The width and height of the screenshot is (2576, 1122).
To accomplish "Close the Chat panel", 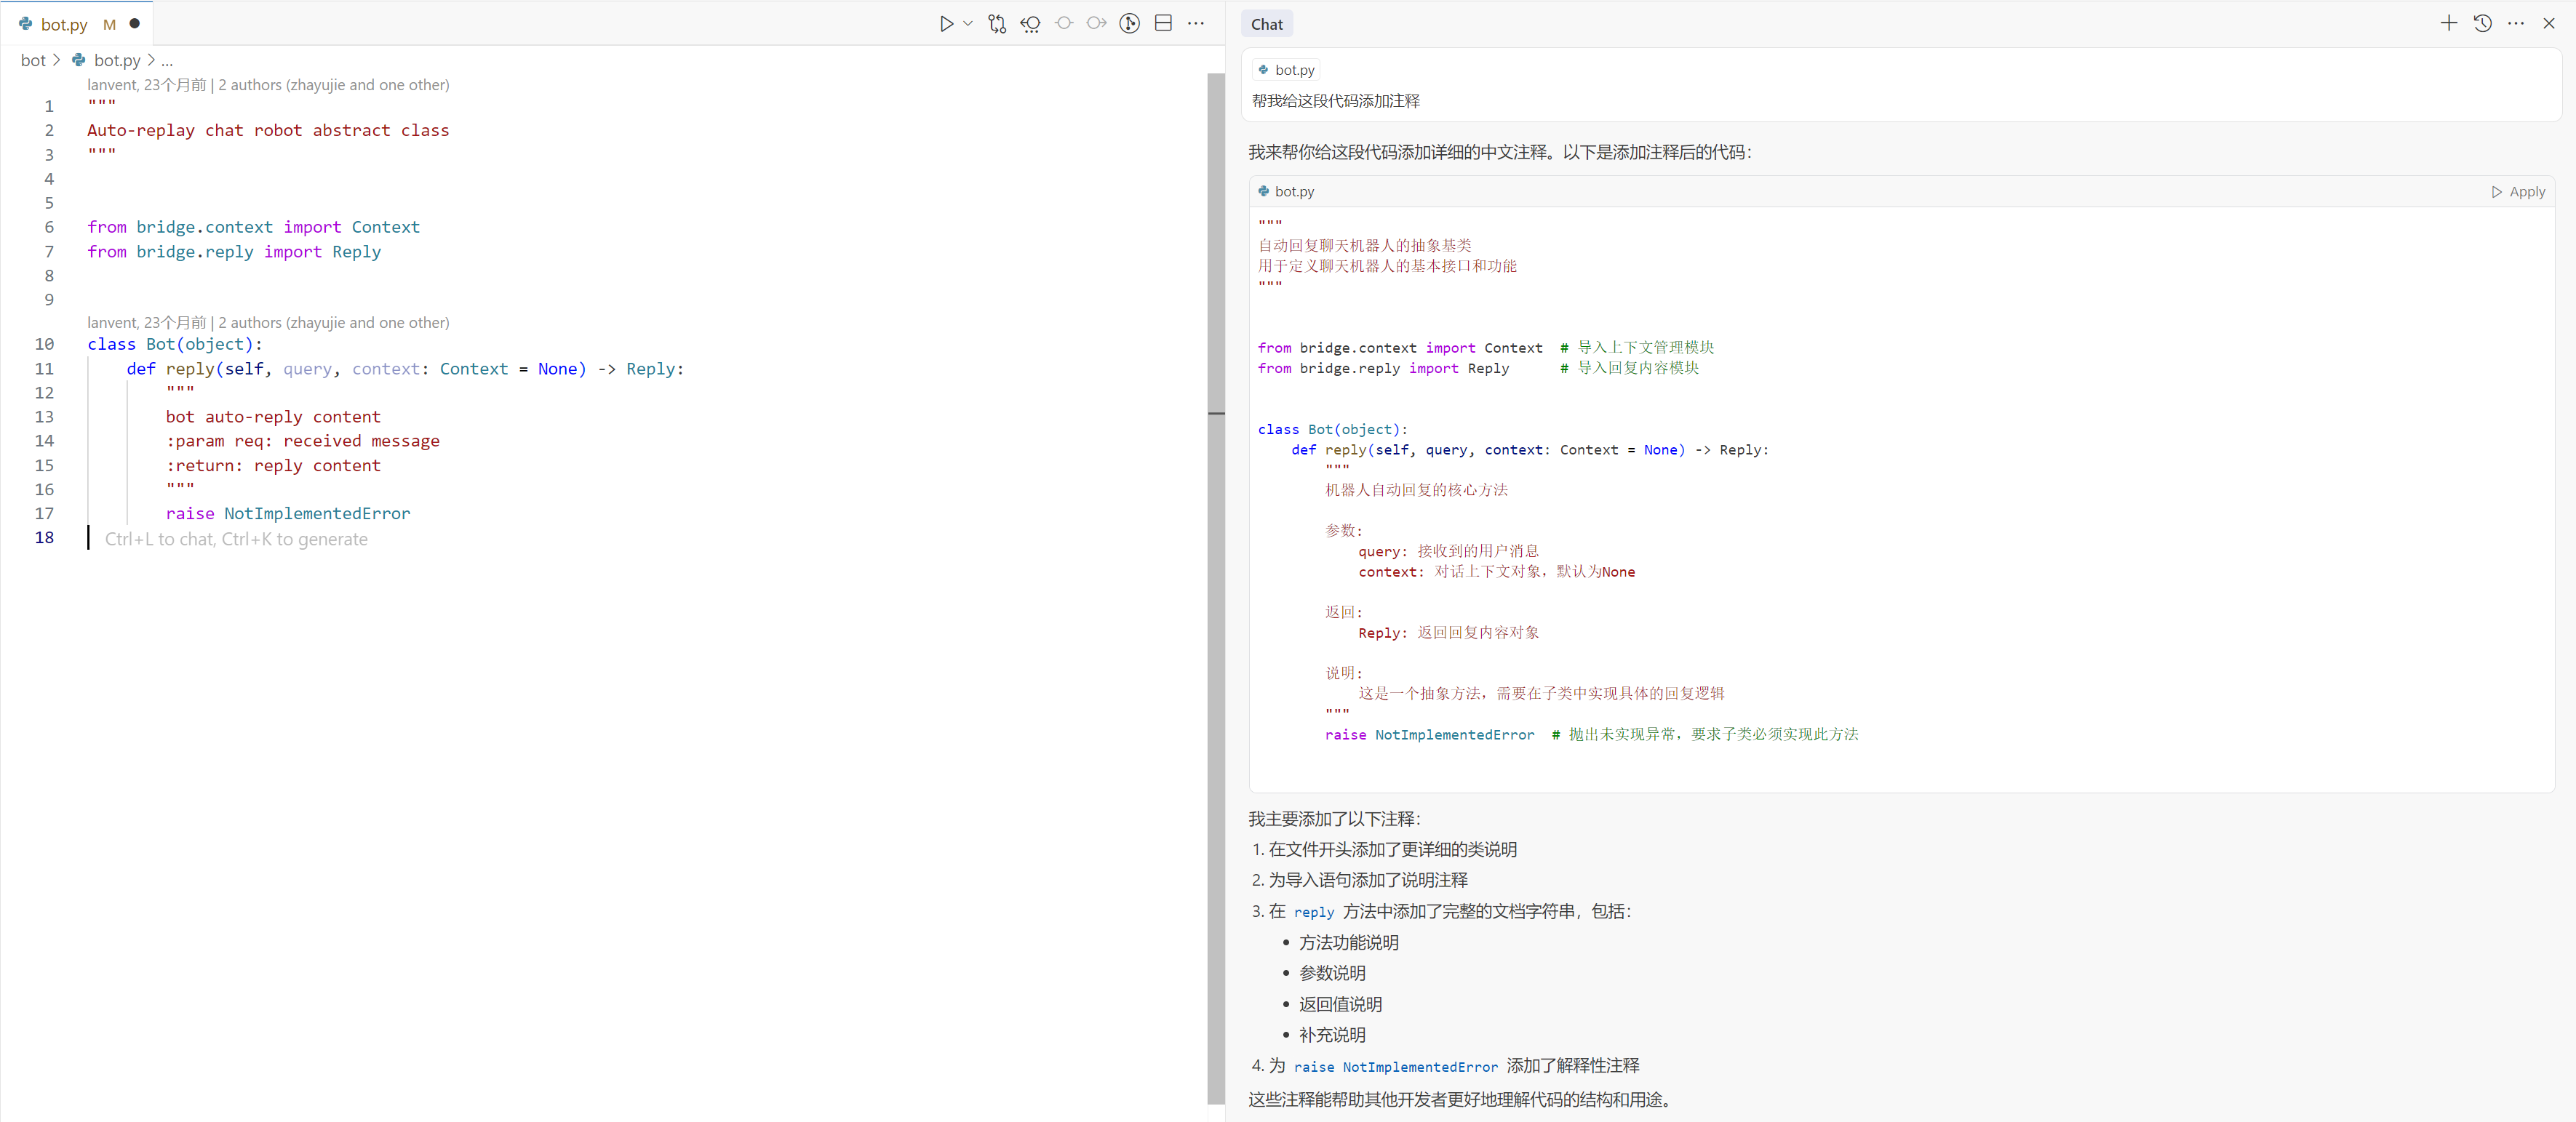I will pyautogui.click(x=2549, y=24).
